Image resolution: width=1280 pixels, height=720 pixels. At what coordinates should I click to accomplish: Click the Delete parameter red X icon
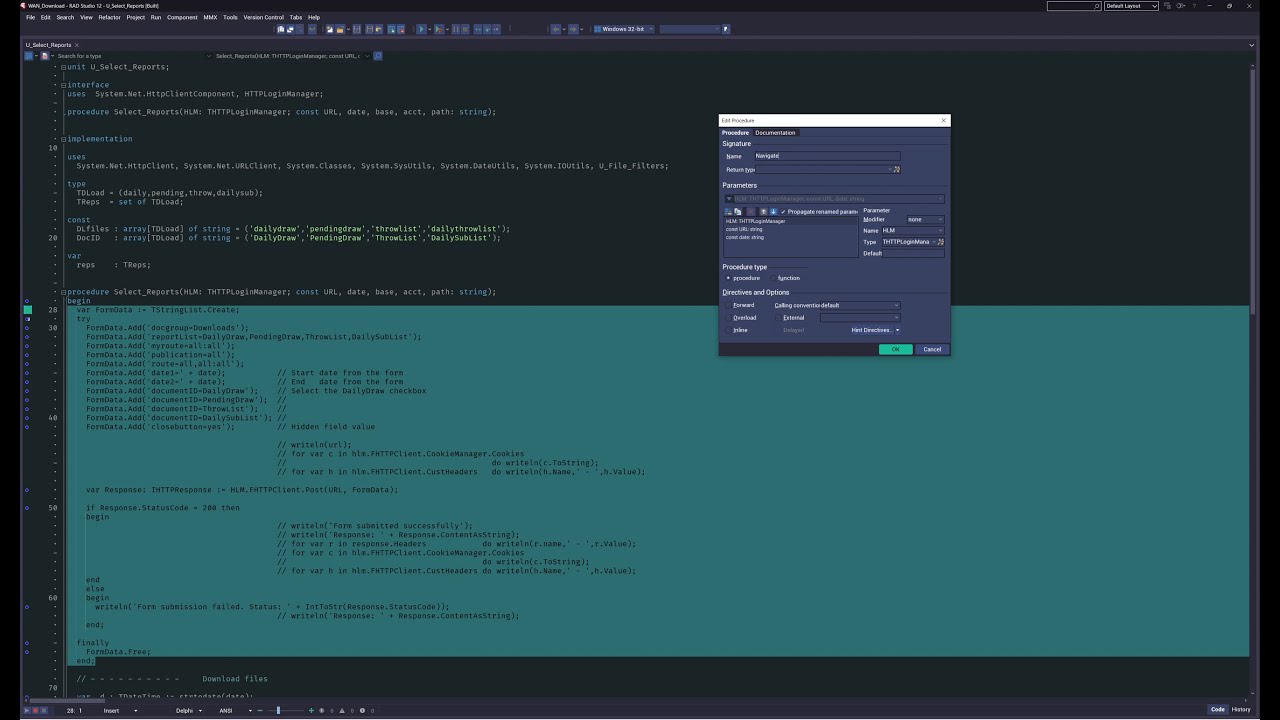(751, 212)
